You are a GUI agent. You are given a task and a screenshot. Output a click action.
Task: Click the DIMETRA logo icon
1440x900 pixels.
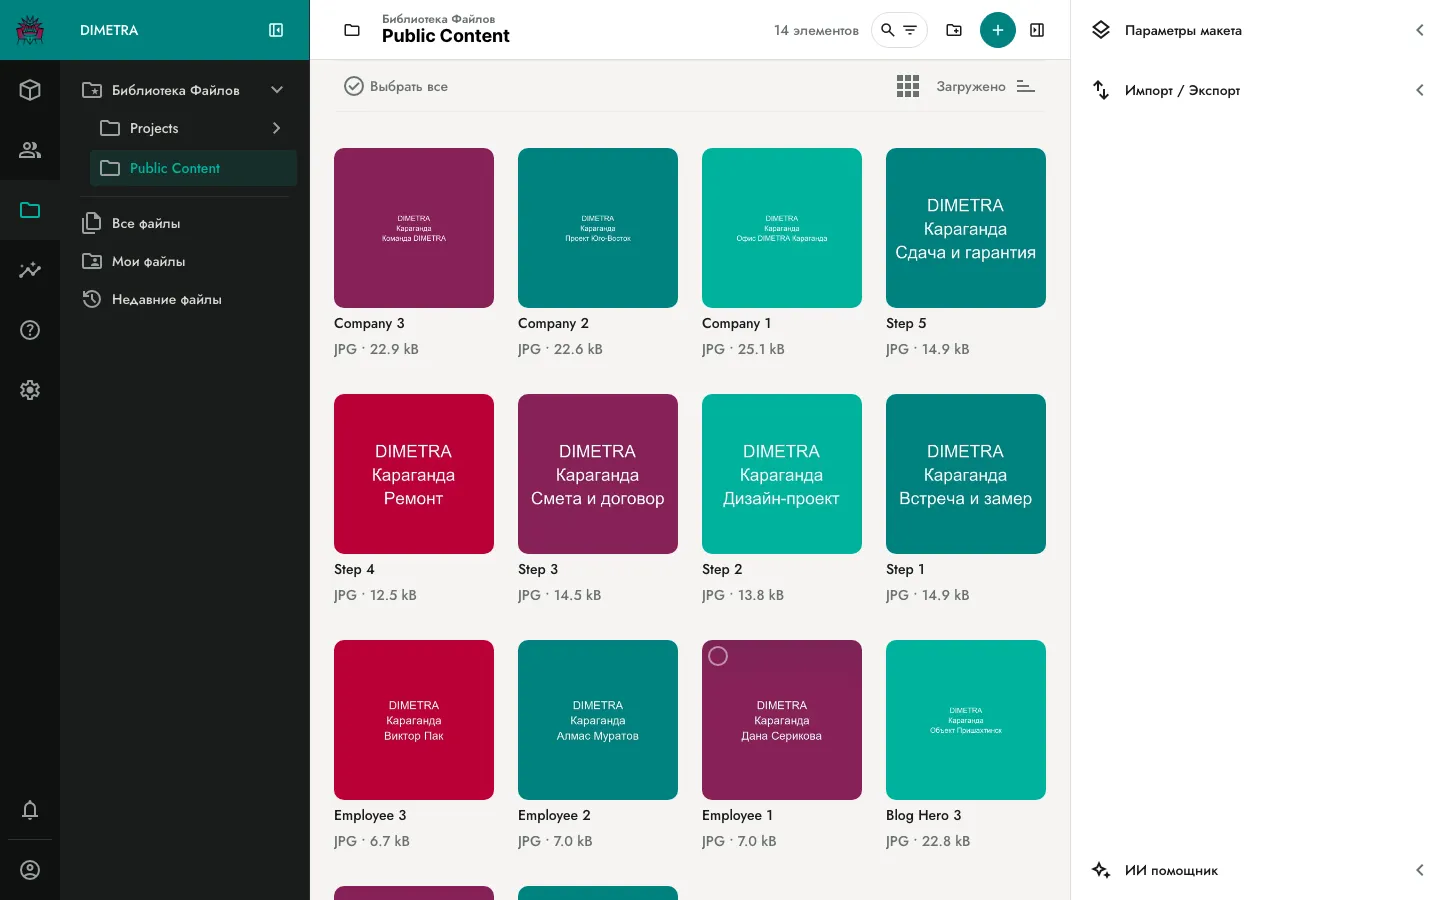click(30, 30)
